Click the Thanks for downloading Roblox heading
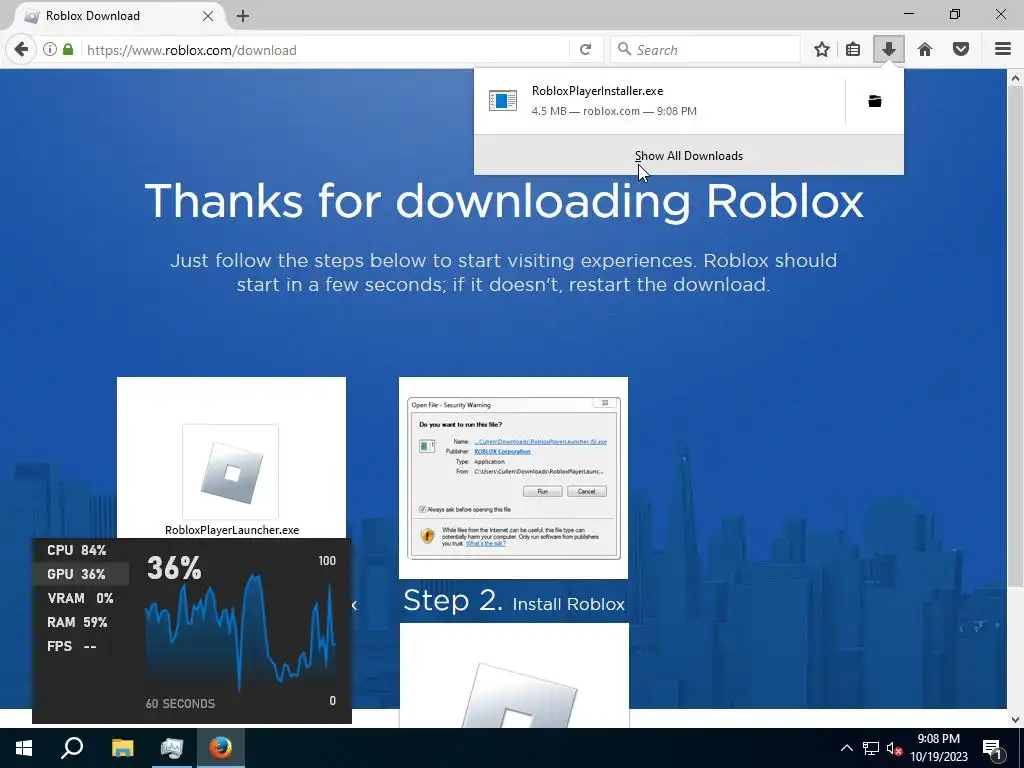1024x768 pixels. 504,200
